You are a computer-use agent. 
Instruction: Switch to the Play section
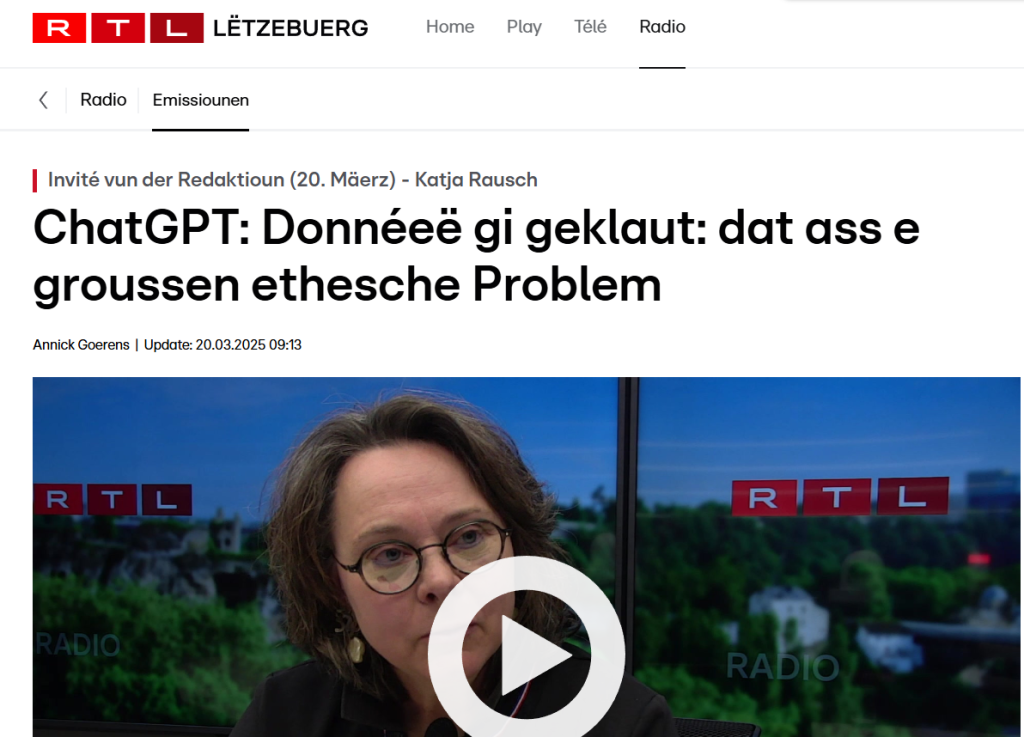pos(524,27)
